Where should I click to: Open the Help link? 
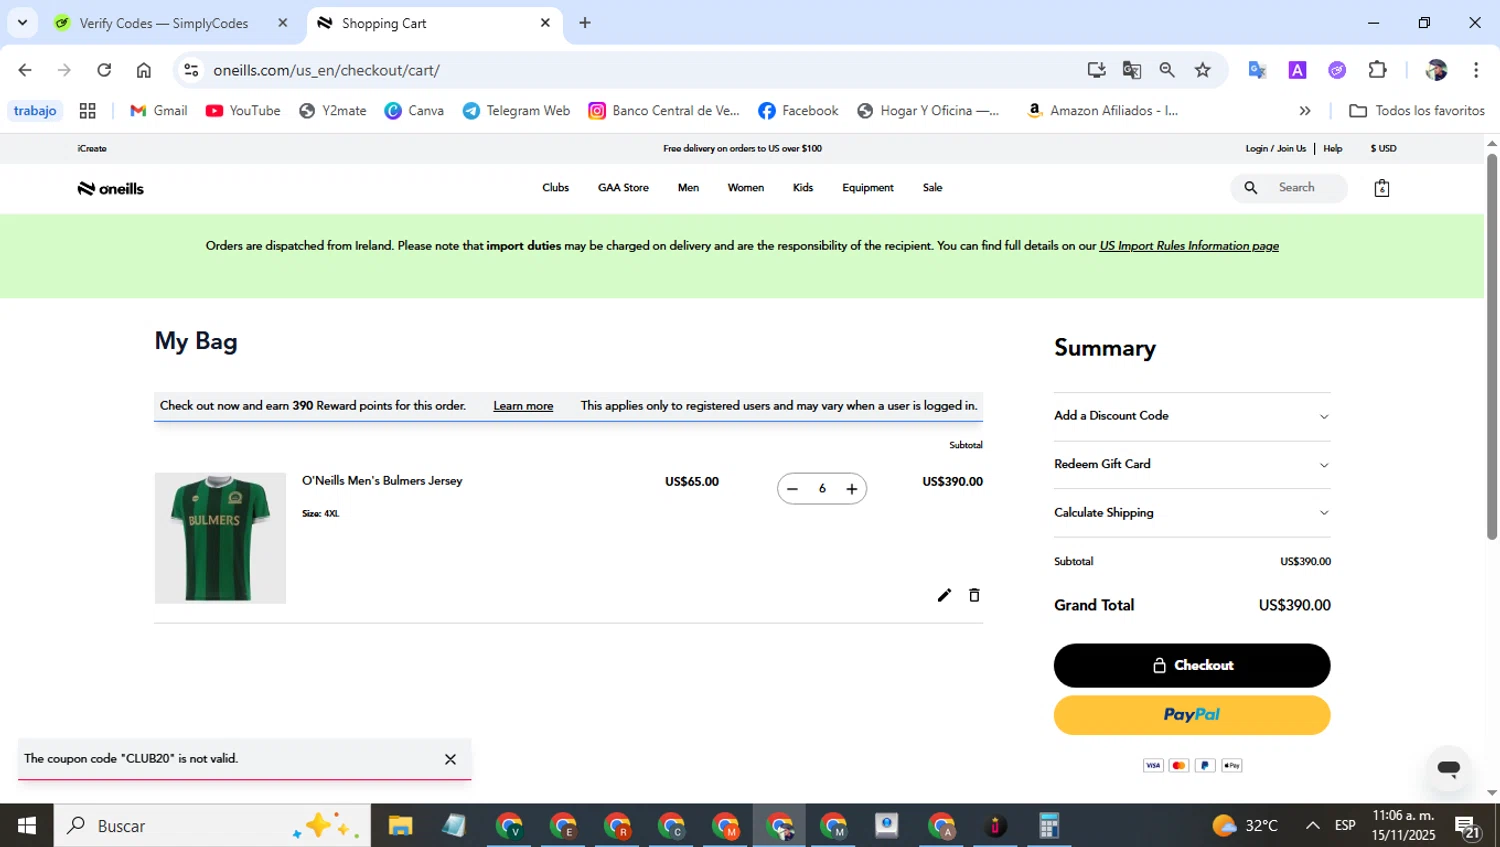tap(1333, 148)
